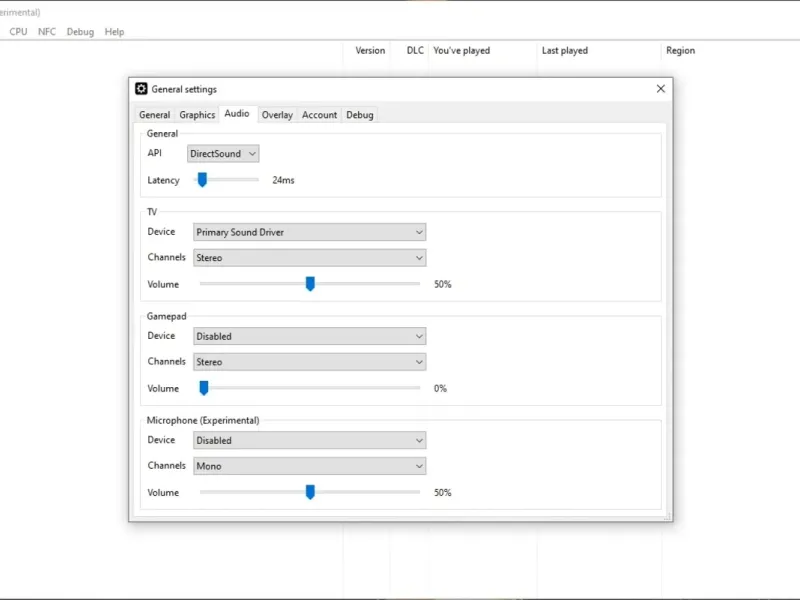Viewport: 800px width, 600px height.
Task: Open the Microphone Device dropdown
Action: (310, 440)
